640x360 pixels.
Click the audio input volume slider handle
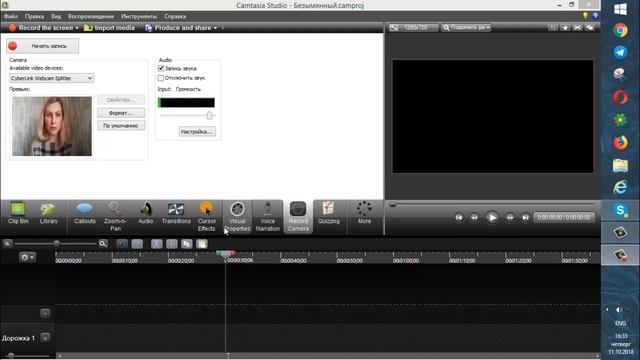click(209, 116)
